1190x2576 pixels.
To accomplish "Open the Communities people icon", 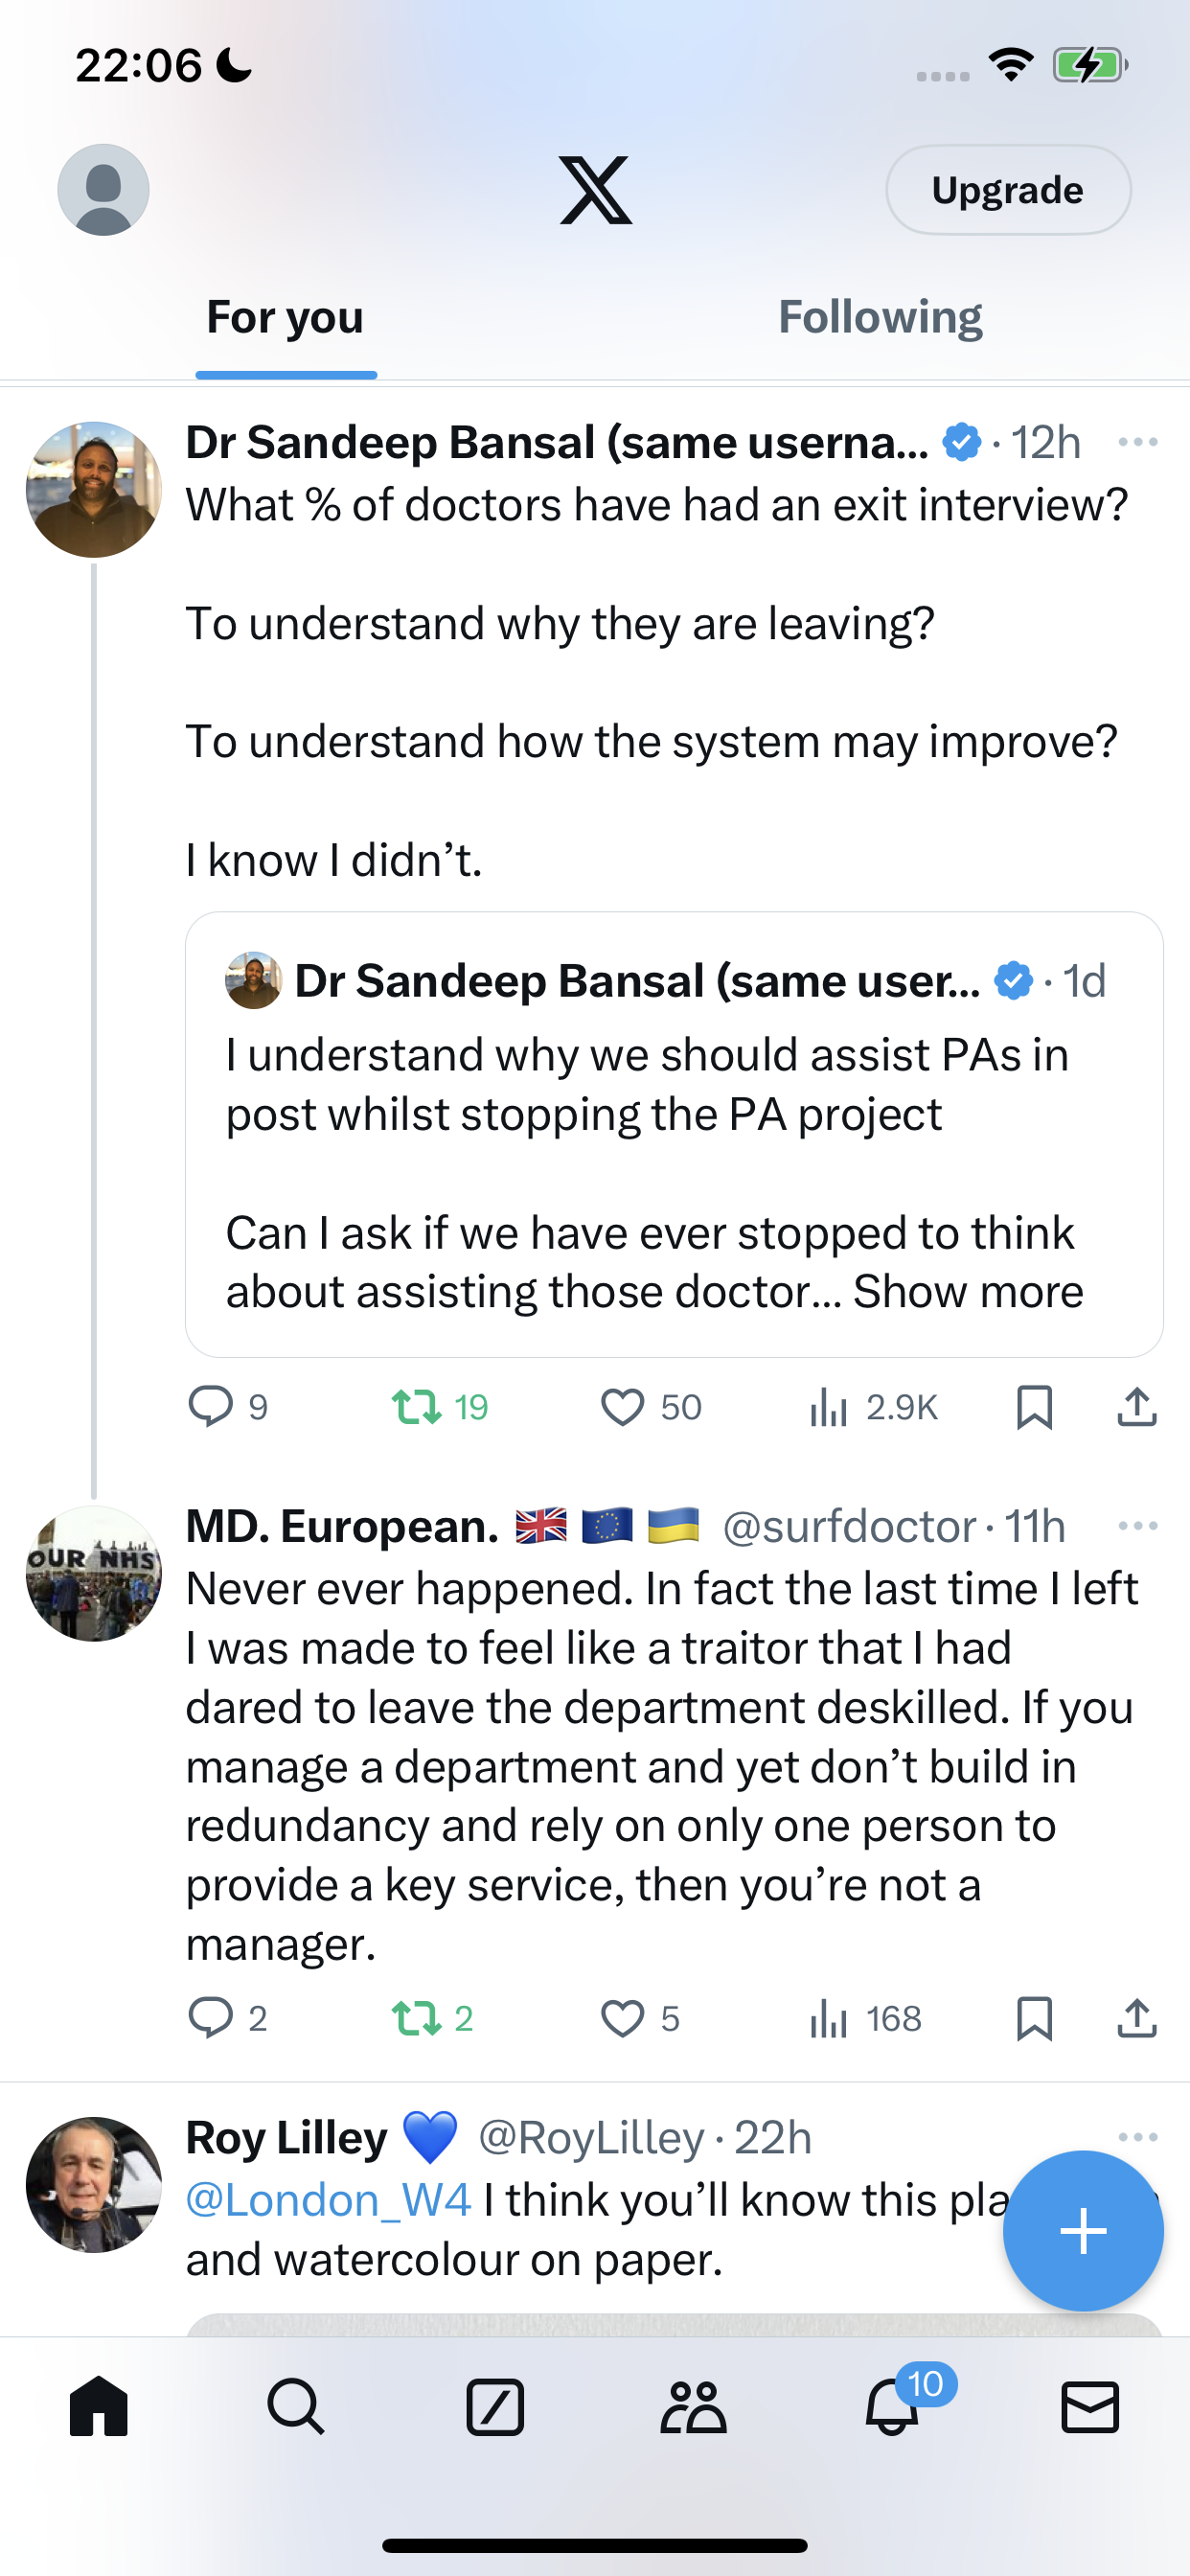I will [x=693, y=2406].
